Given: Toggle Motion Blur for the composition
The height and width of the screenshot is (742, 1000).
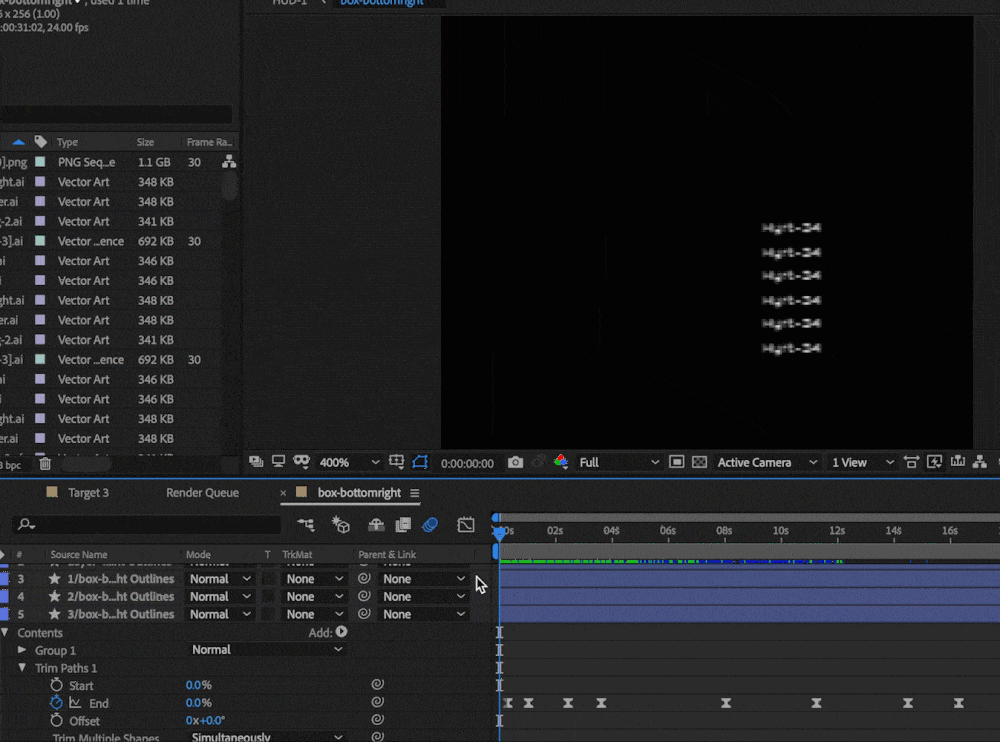Looking at the screenshot, I should click(x=430, y=525).
